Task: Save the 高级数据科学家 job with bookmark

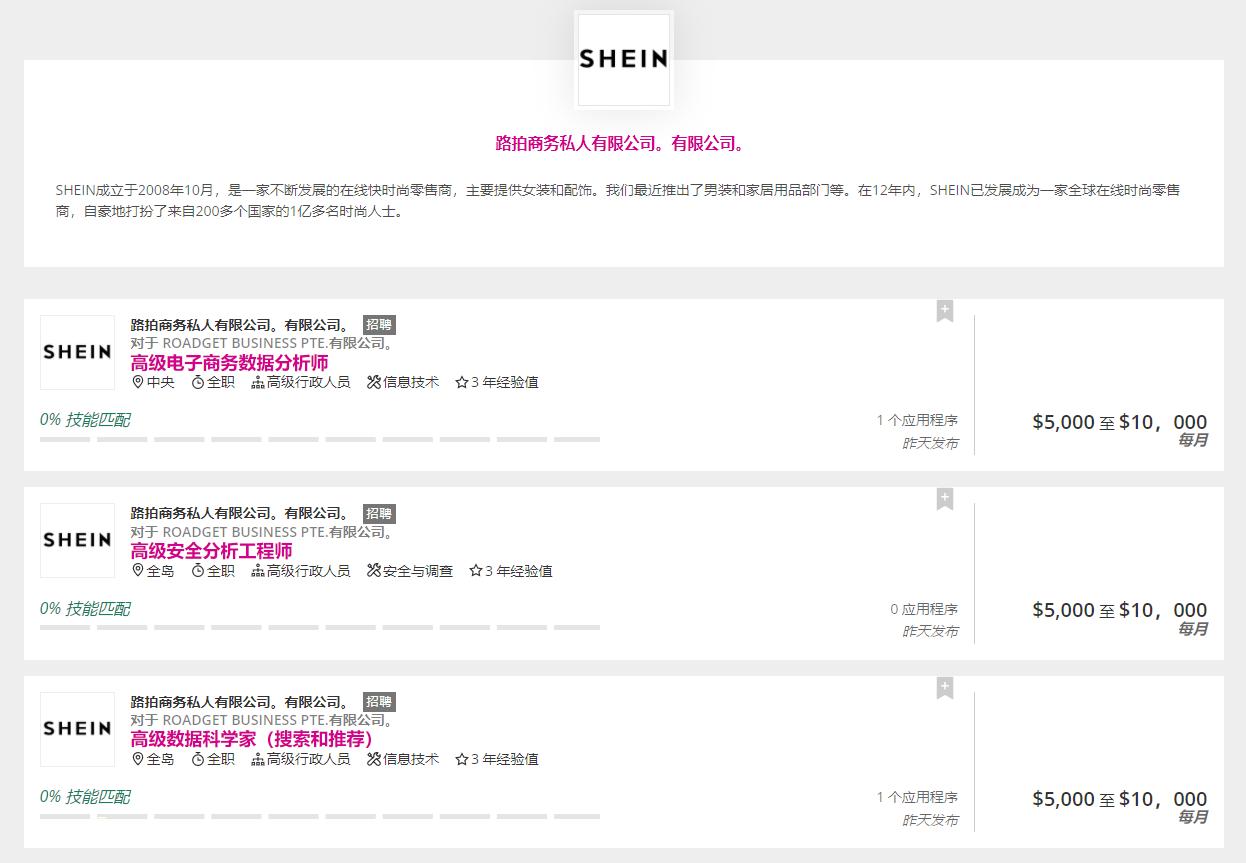Action: (x=944, y=688)
